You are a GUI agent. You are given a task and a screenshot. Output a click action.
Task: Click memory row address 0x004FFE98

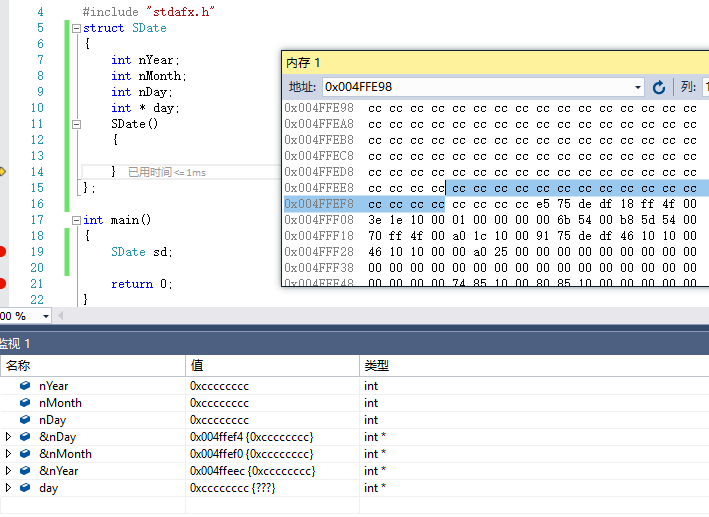pos(319,108)
